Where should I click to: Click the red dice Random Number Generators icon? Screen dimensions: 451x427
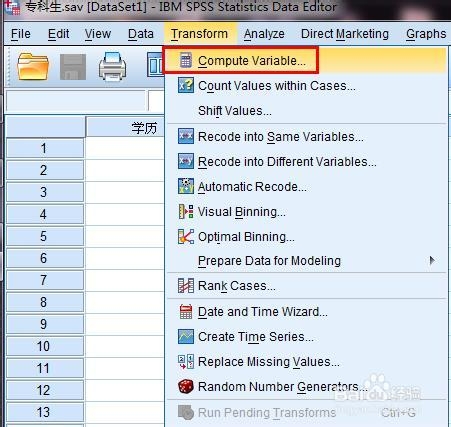point(185,387)
